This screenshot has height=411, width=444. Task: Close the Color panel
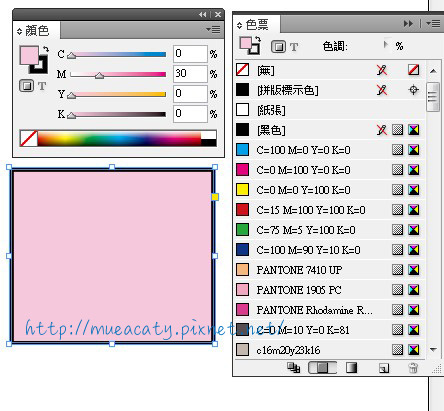pyautogui.click(x=218, y=14)
